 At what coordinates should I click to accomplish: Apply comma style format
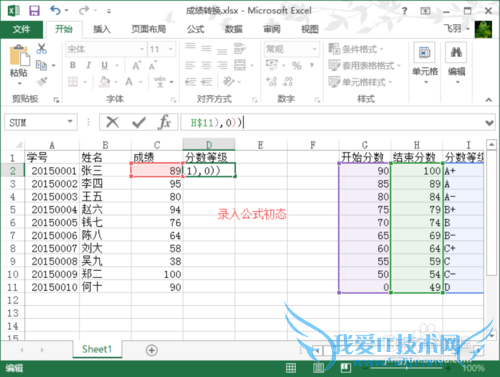pyautogui.click(x=312, y=65)
